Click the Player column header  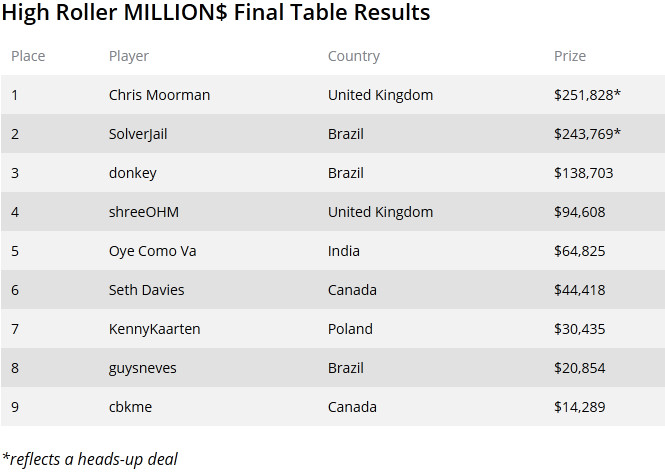tap(129, 56)
